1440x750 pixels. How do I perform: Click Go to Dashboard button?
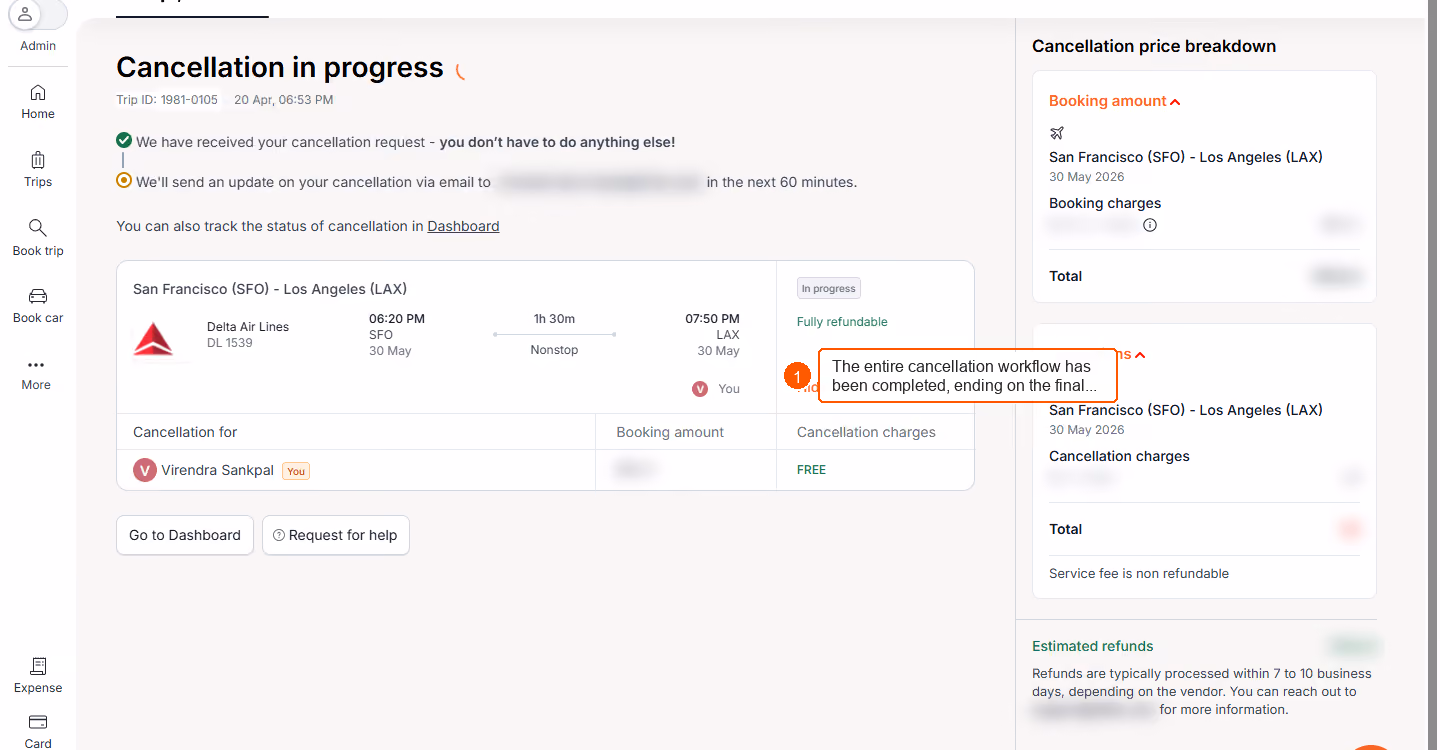185,535
